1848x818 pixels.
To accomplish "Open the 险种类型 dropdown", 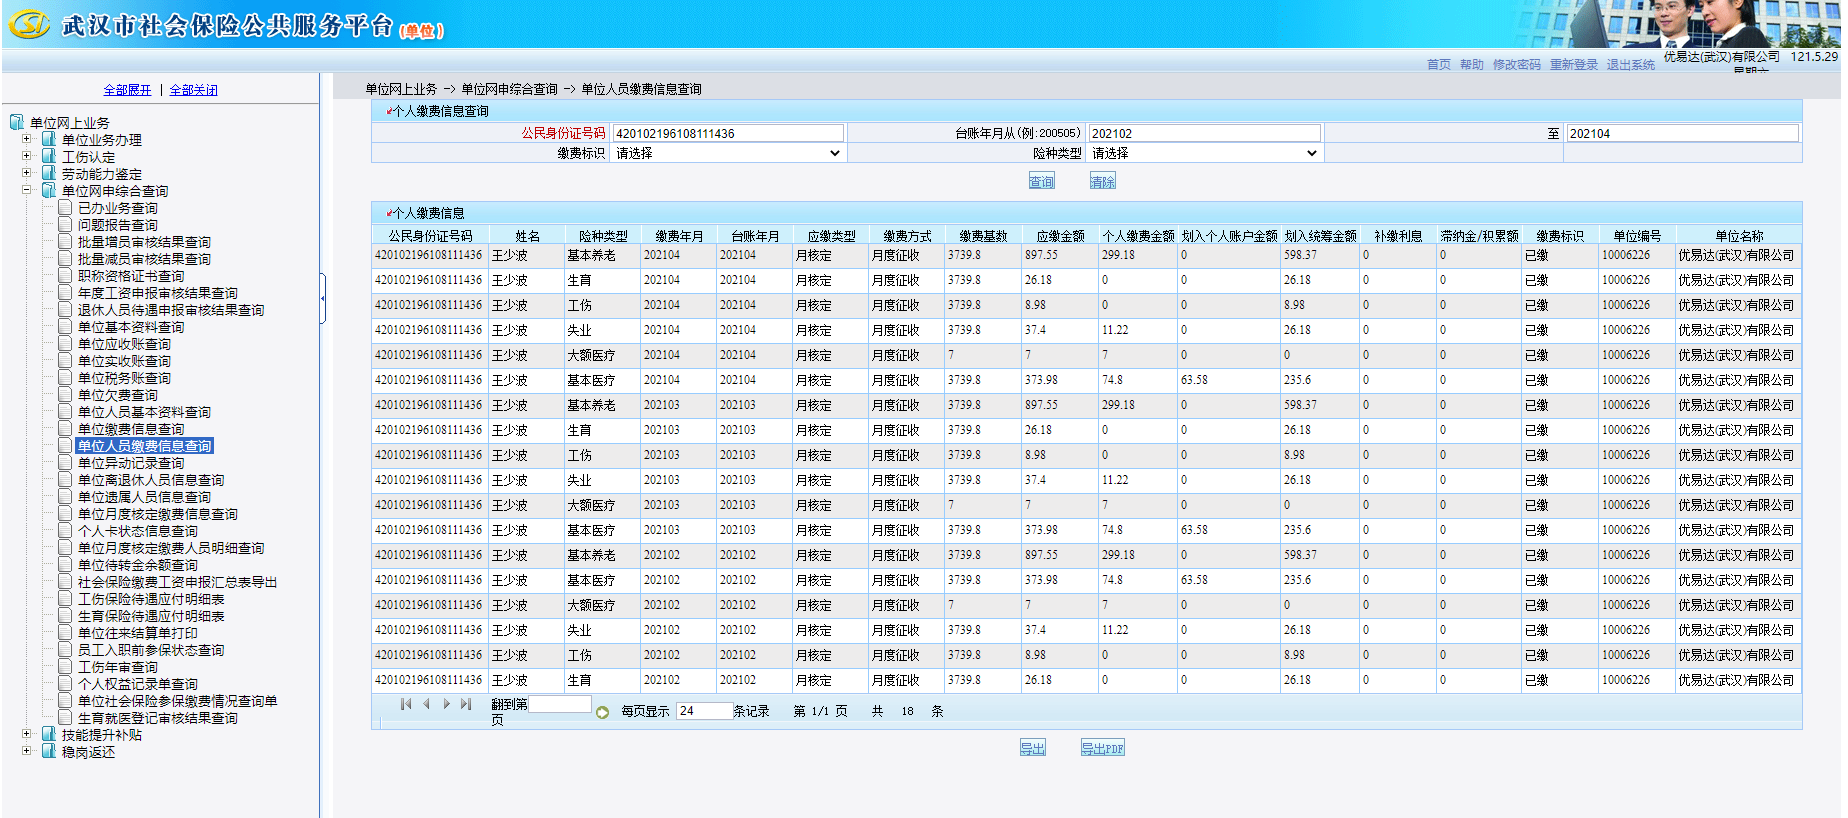I will (1204, 153).
